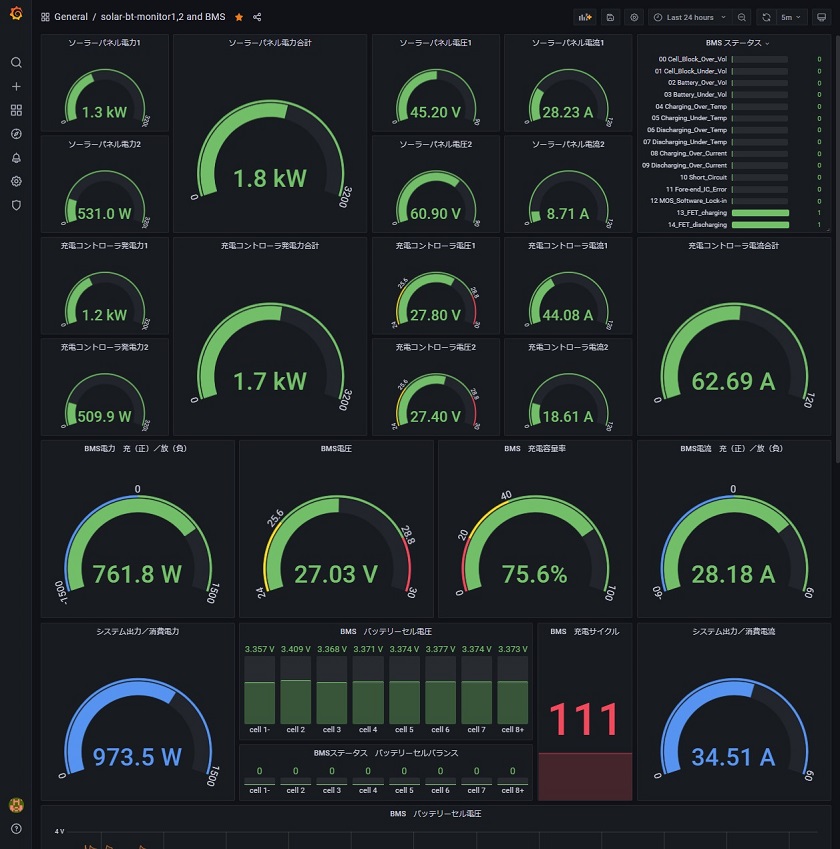Cycle view mode with the monitor icon
This screenshot has width=840, height=849.
(822, 17)
